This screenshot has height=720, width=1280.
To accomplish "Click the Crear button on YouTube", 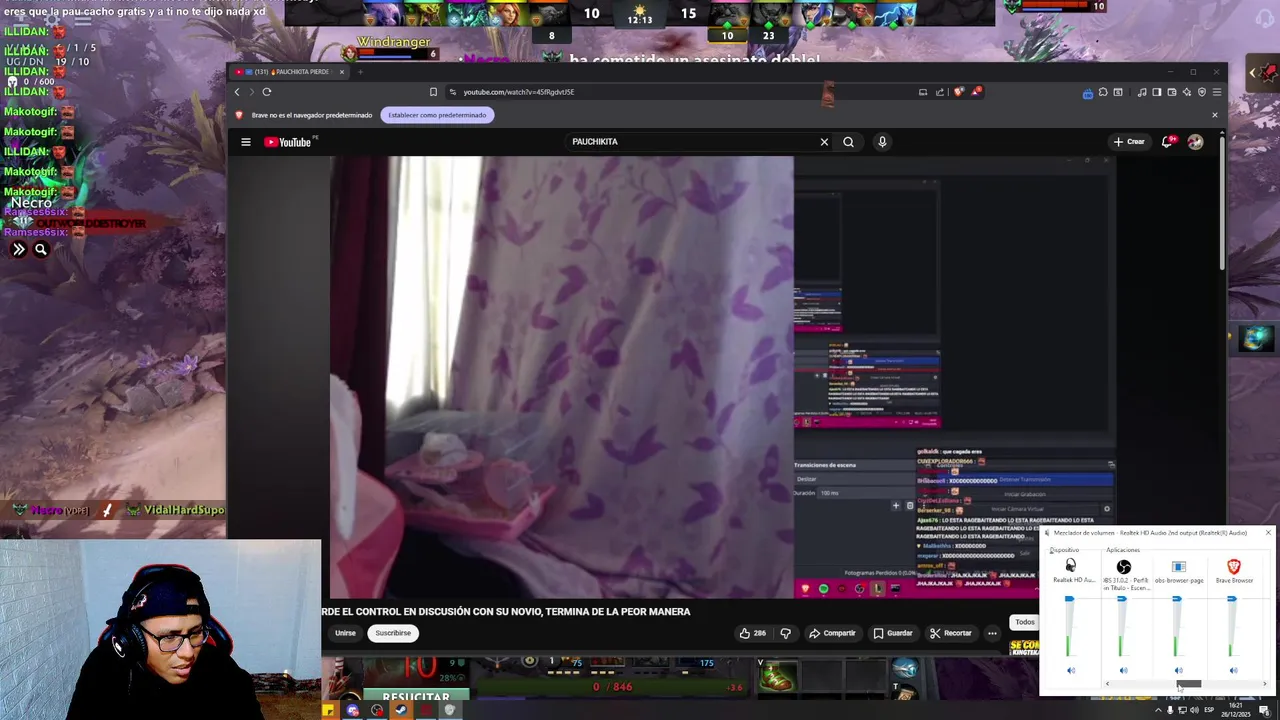I will click(x=1129, y=142).
